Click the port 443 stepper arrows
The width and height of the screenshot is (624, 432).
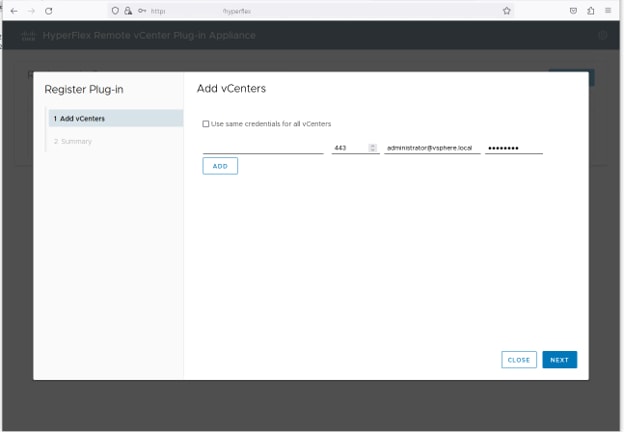372,148
